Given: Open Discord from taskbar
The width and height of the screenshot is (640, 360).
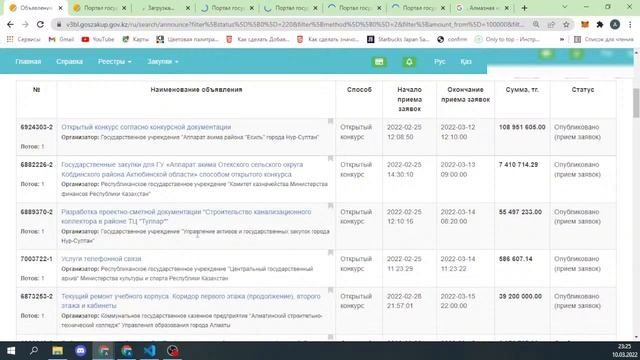Looking at the screenshot, I should [x=80, y=351].
